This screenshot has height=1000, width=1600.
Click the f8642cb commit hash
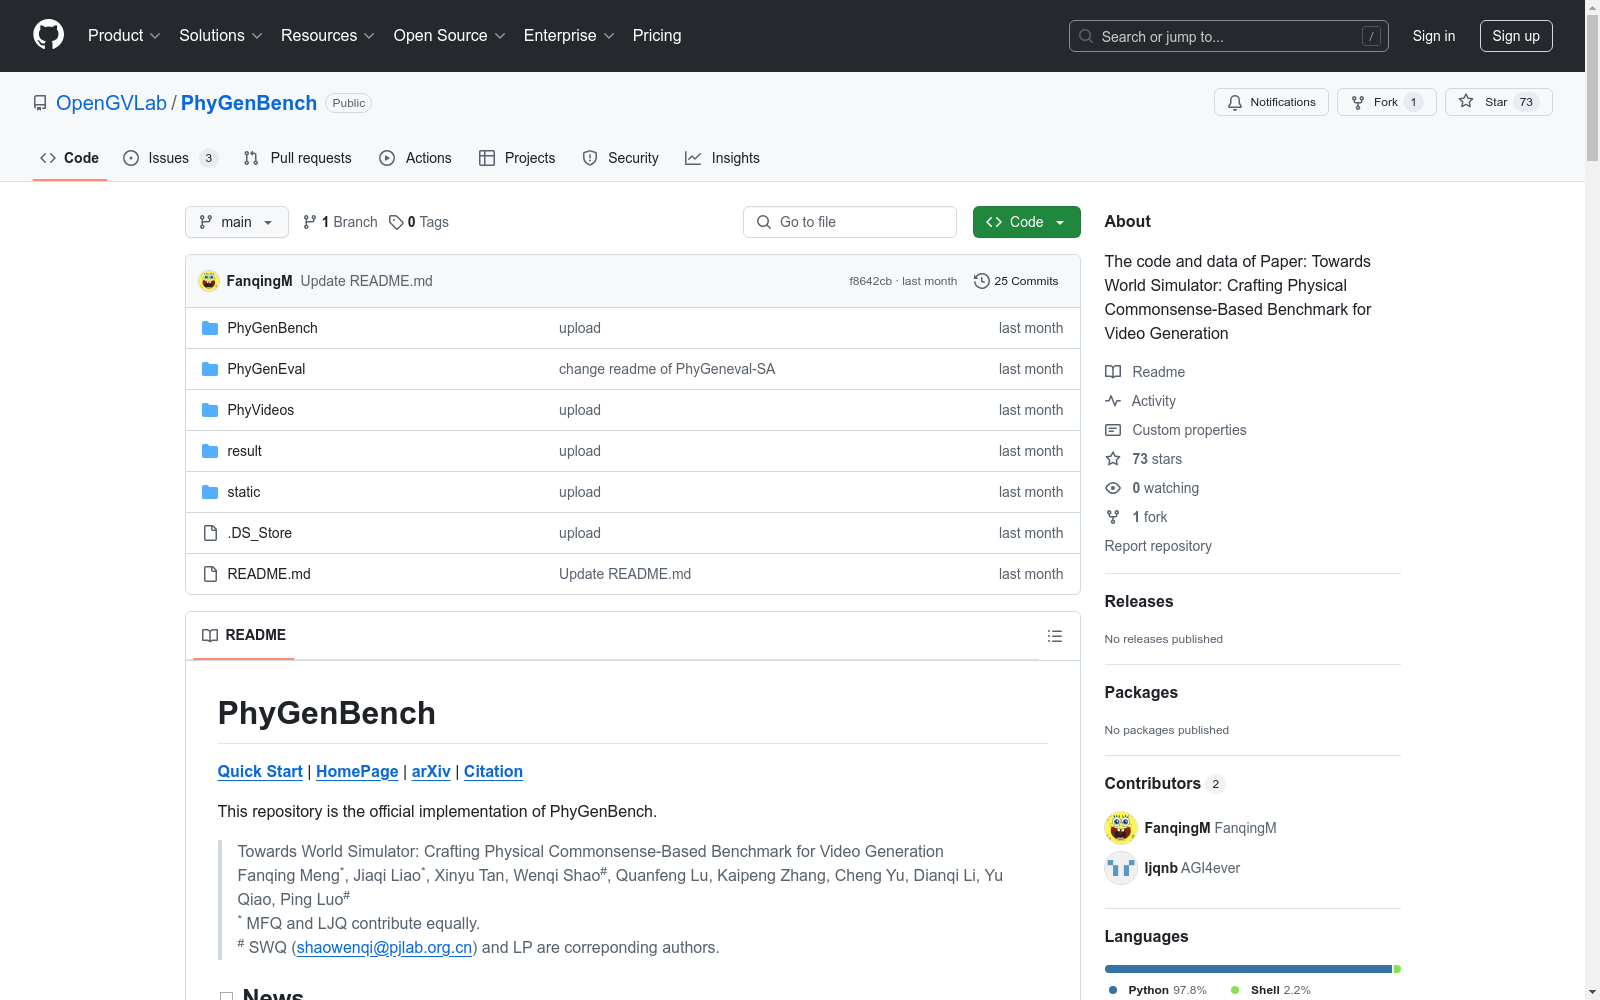pos(870,281)
